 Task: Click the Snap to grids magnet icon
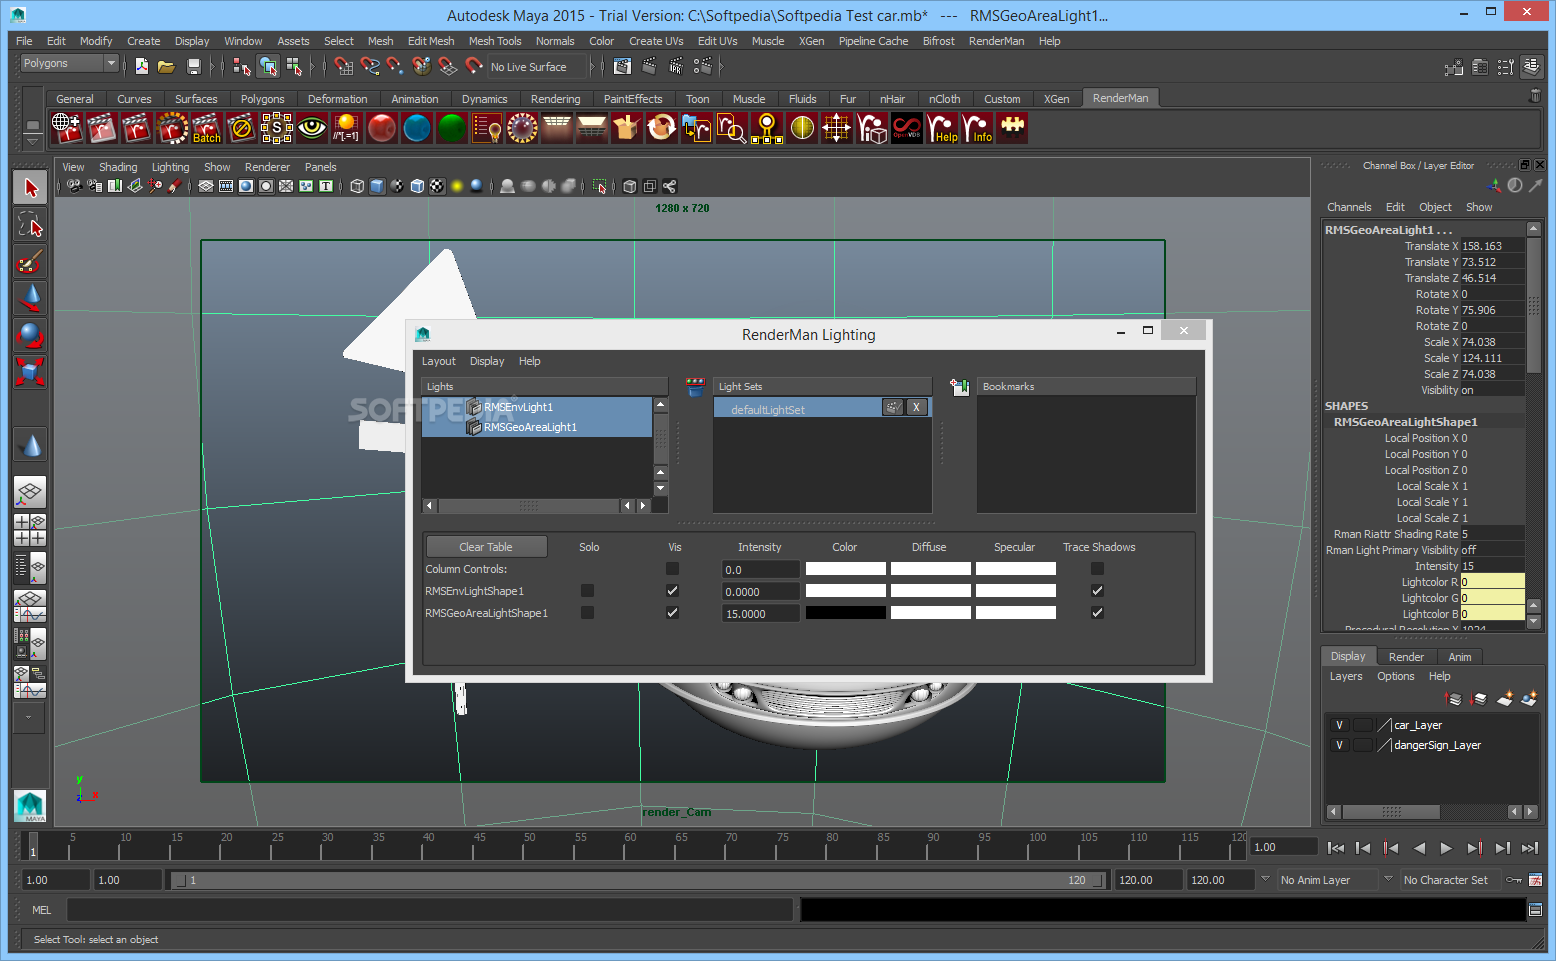point(344,66)
